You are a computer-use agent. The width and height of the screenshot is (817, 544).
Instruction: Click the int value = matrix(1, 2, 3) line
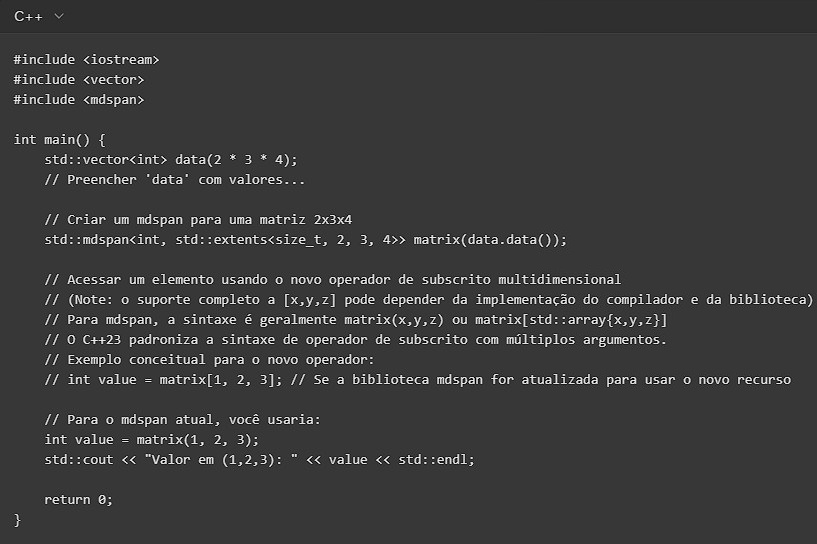(152, 439)
